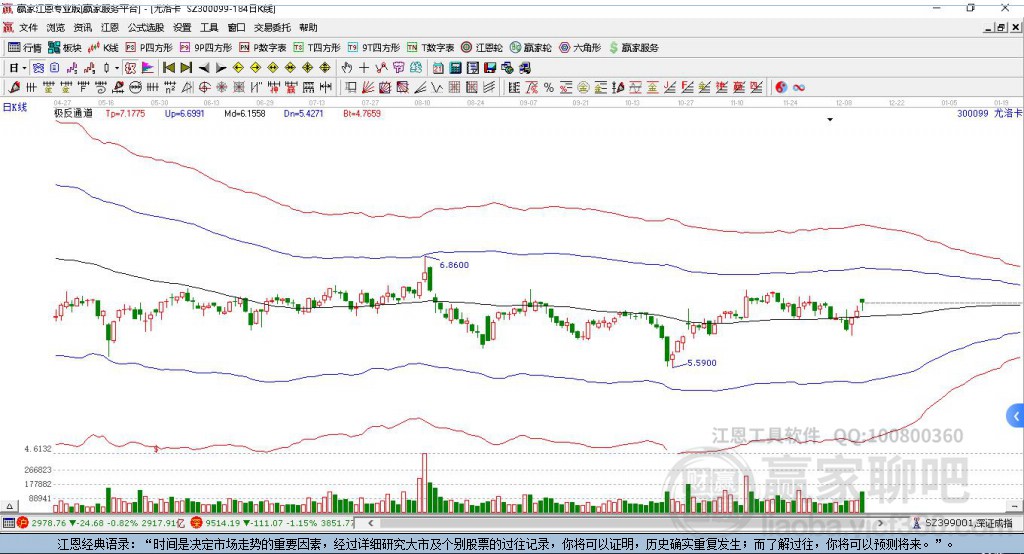1024x554 pixels.
Task: Select the percent sign retracement tool
Action: pyautogui.click(x=549, y=88)
